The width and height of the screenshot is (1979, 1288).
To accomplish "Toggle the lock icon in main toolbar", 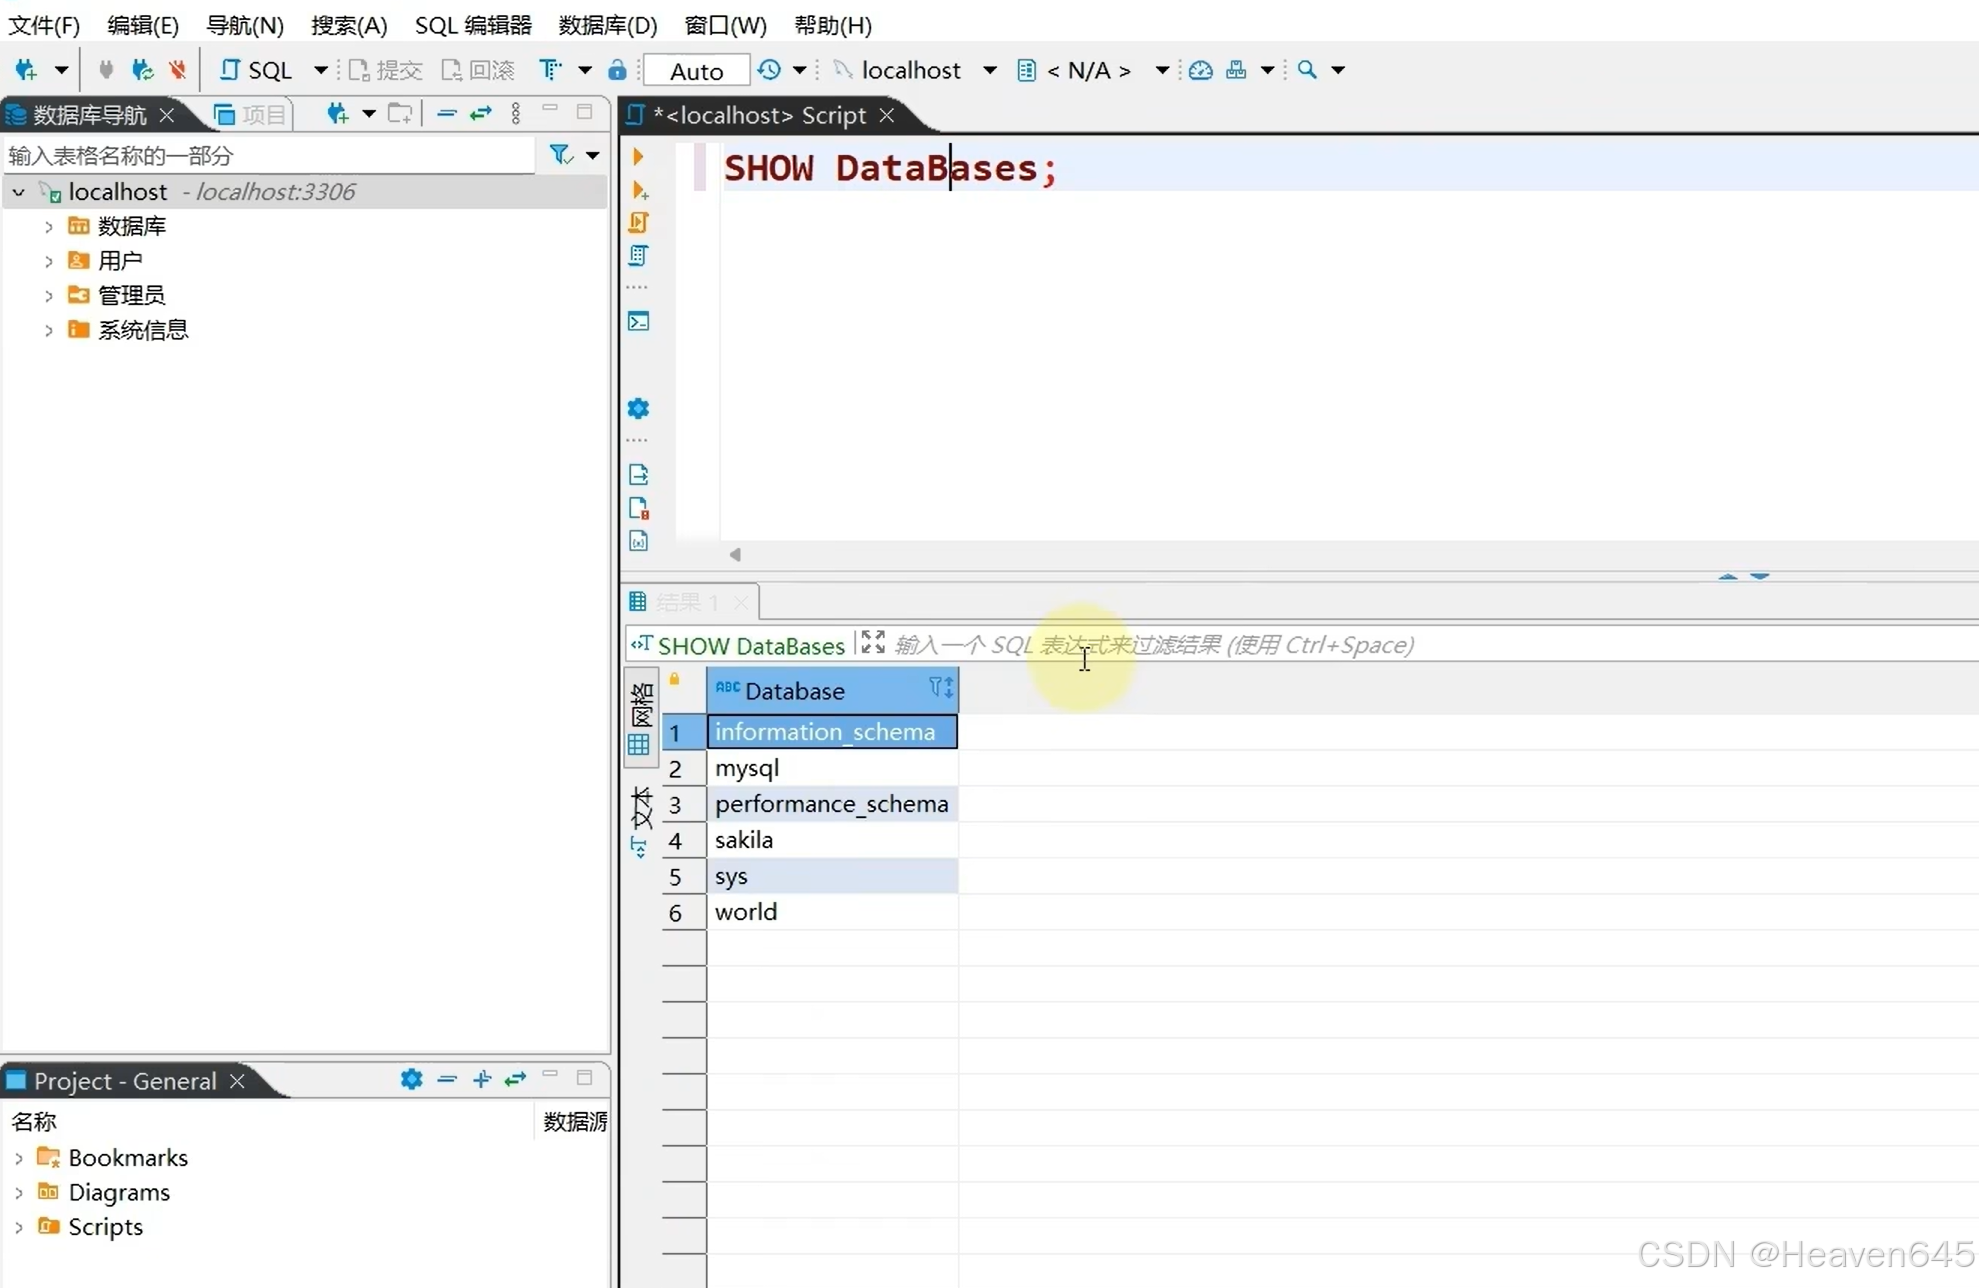I will point(617,70).
